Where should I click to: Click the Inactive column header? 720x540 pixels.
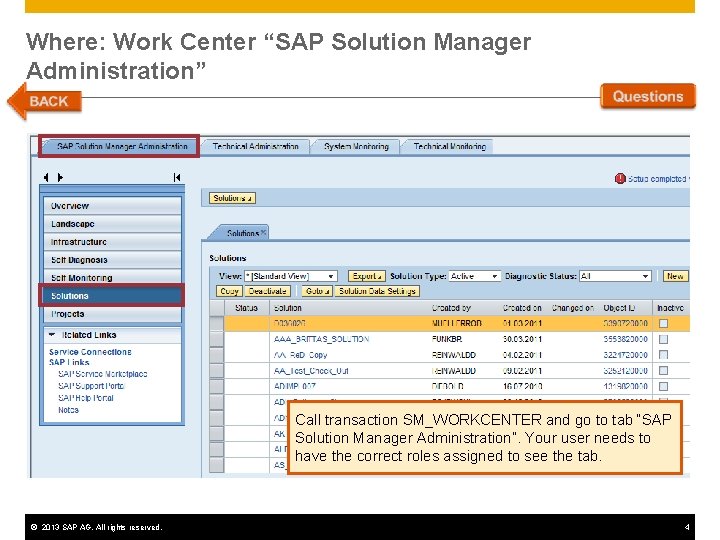[670, 308]
